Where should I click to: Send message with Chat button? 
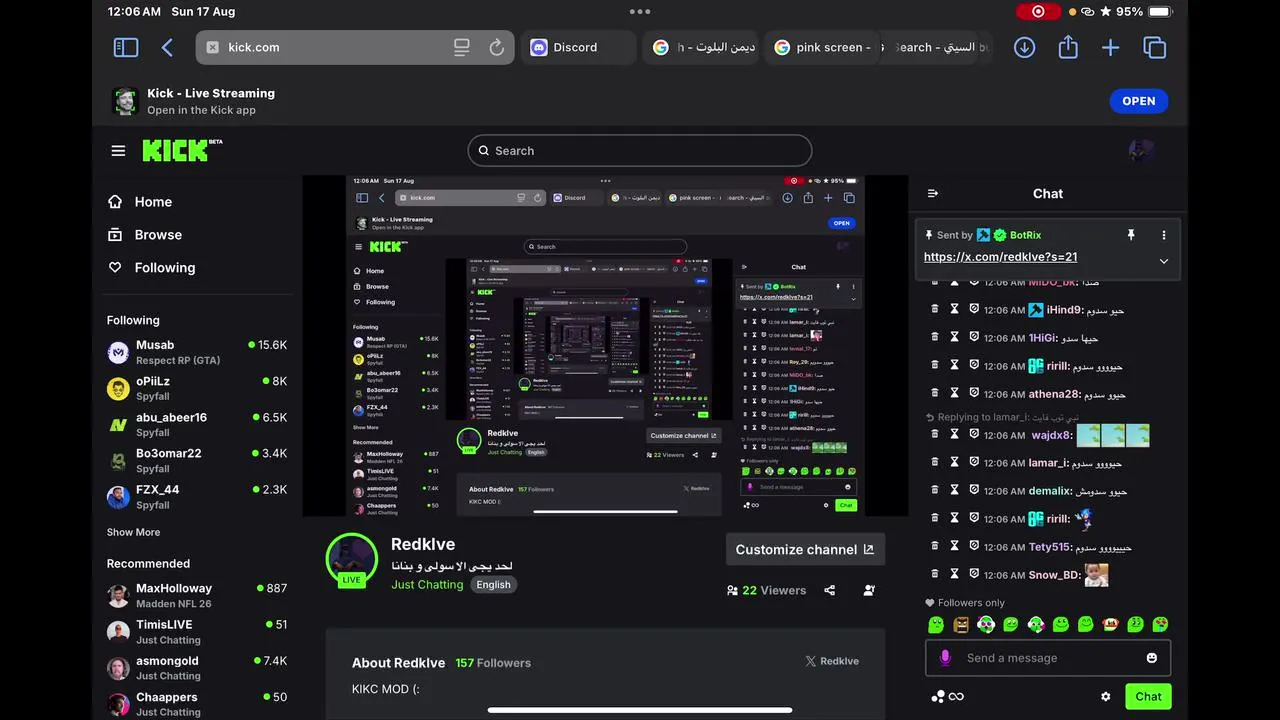[x=1148, y=697]
